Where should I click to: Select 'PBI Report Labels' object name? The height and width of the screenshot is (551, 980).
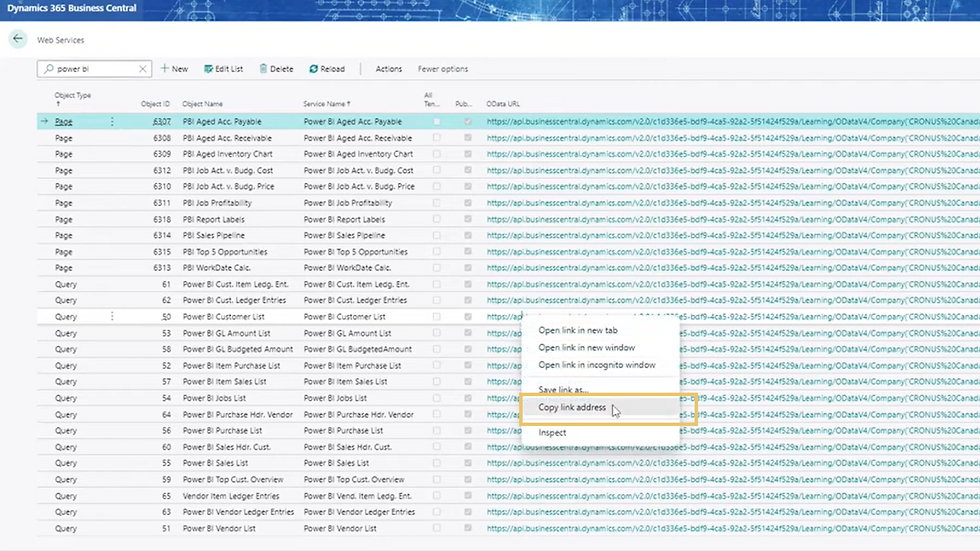214,219
